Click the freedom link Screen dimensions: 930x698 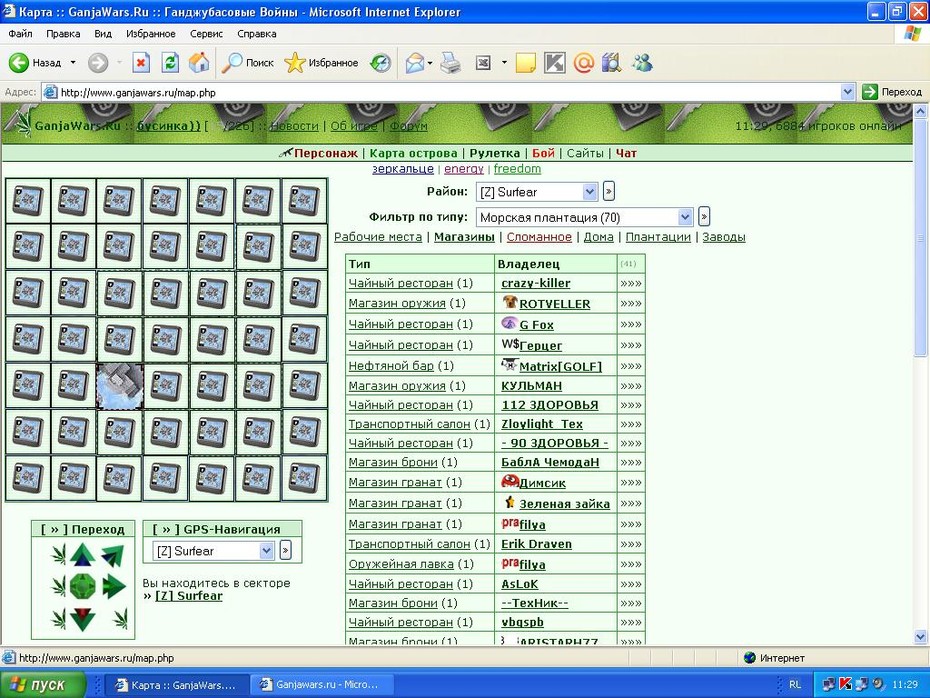coord(517,169)
